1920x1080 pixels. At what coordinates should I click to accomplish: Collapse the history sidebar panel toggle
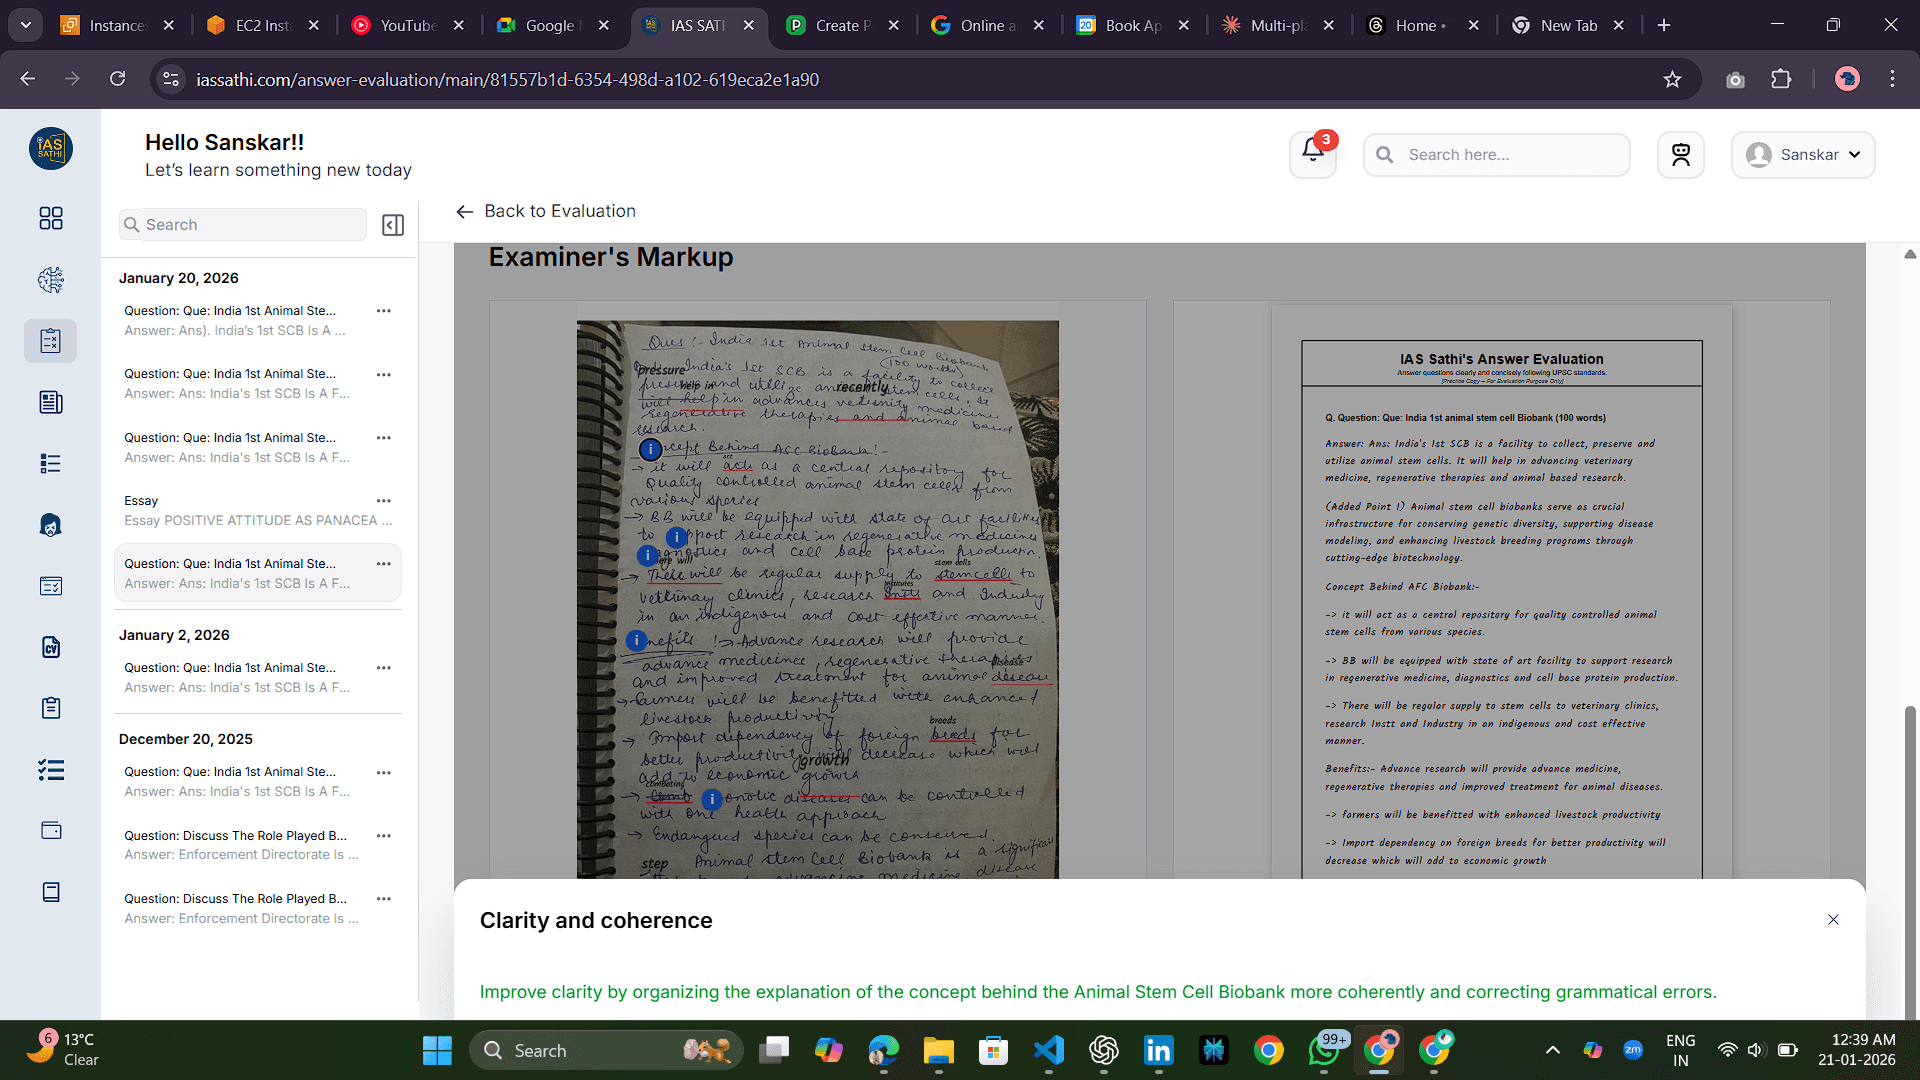pyautogui.click(x=393, y=225)
